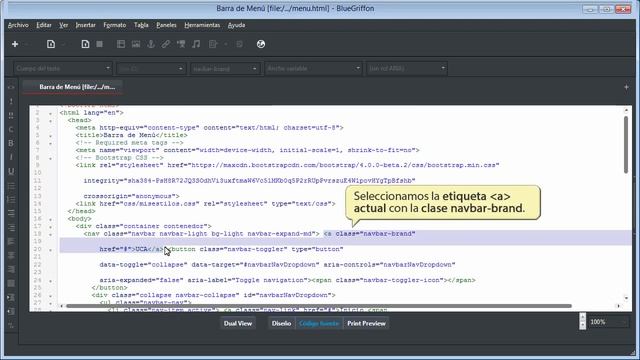Click the title tag text on line 5
The height and width of the screenshot is (360, 640).
click(x=131, y=135)
